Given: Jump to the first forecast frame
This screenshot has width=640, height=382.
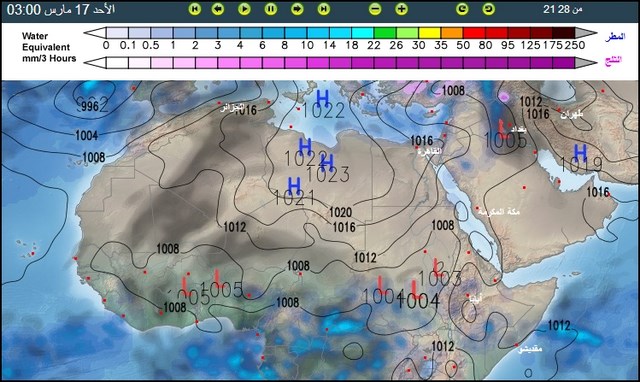Looking at the screenshot, I should click(x=195, y=9).
